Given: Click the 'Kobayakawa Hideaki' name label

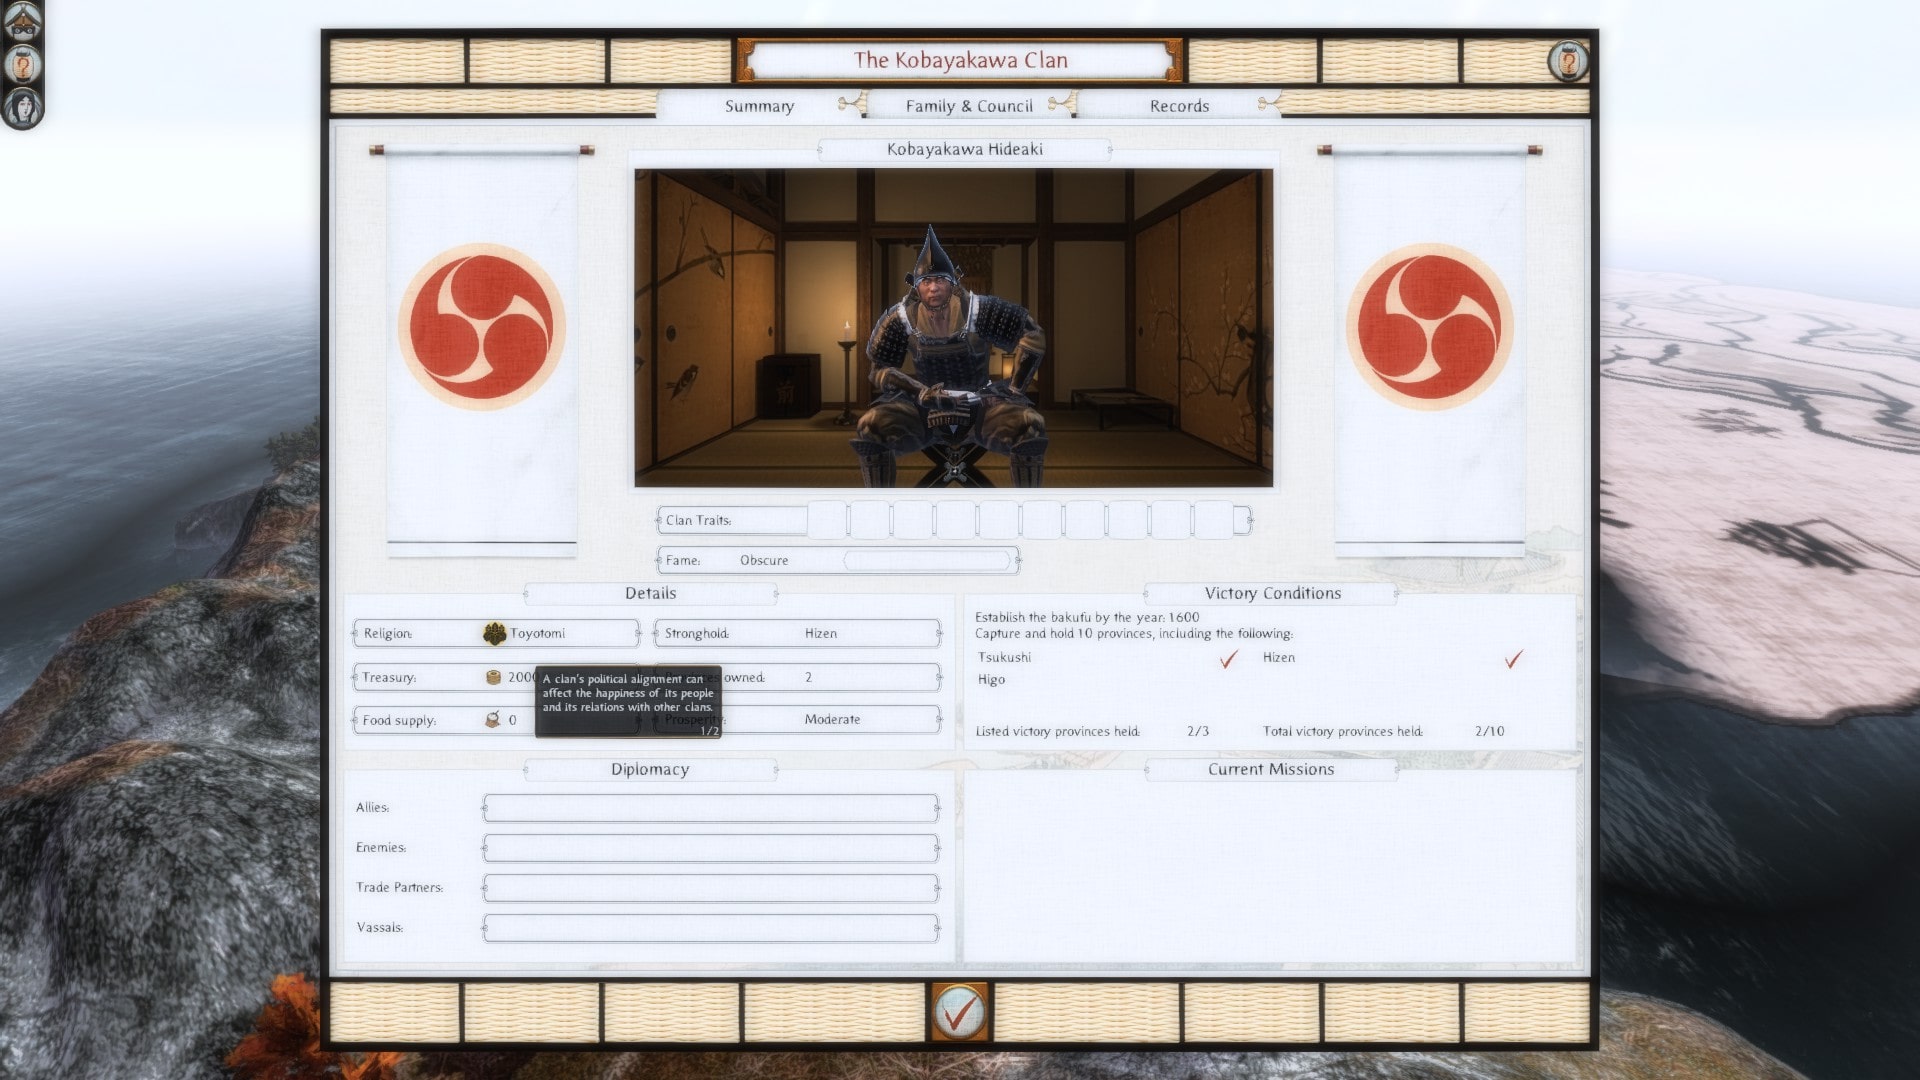Looking at the screenshot, I should (964, 149).
